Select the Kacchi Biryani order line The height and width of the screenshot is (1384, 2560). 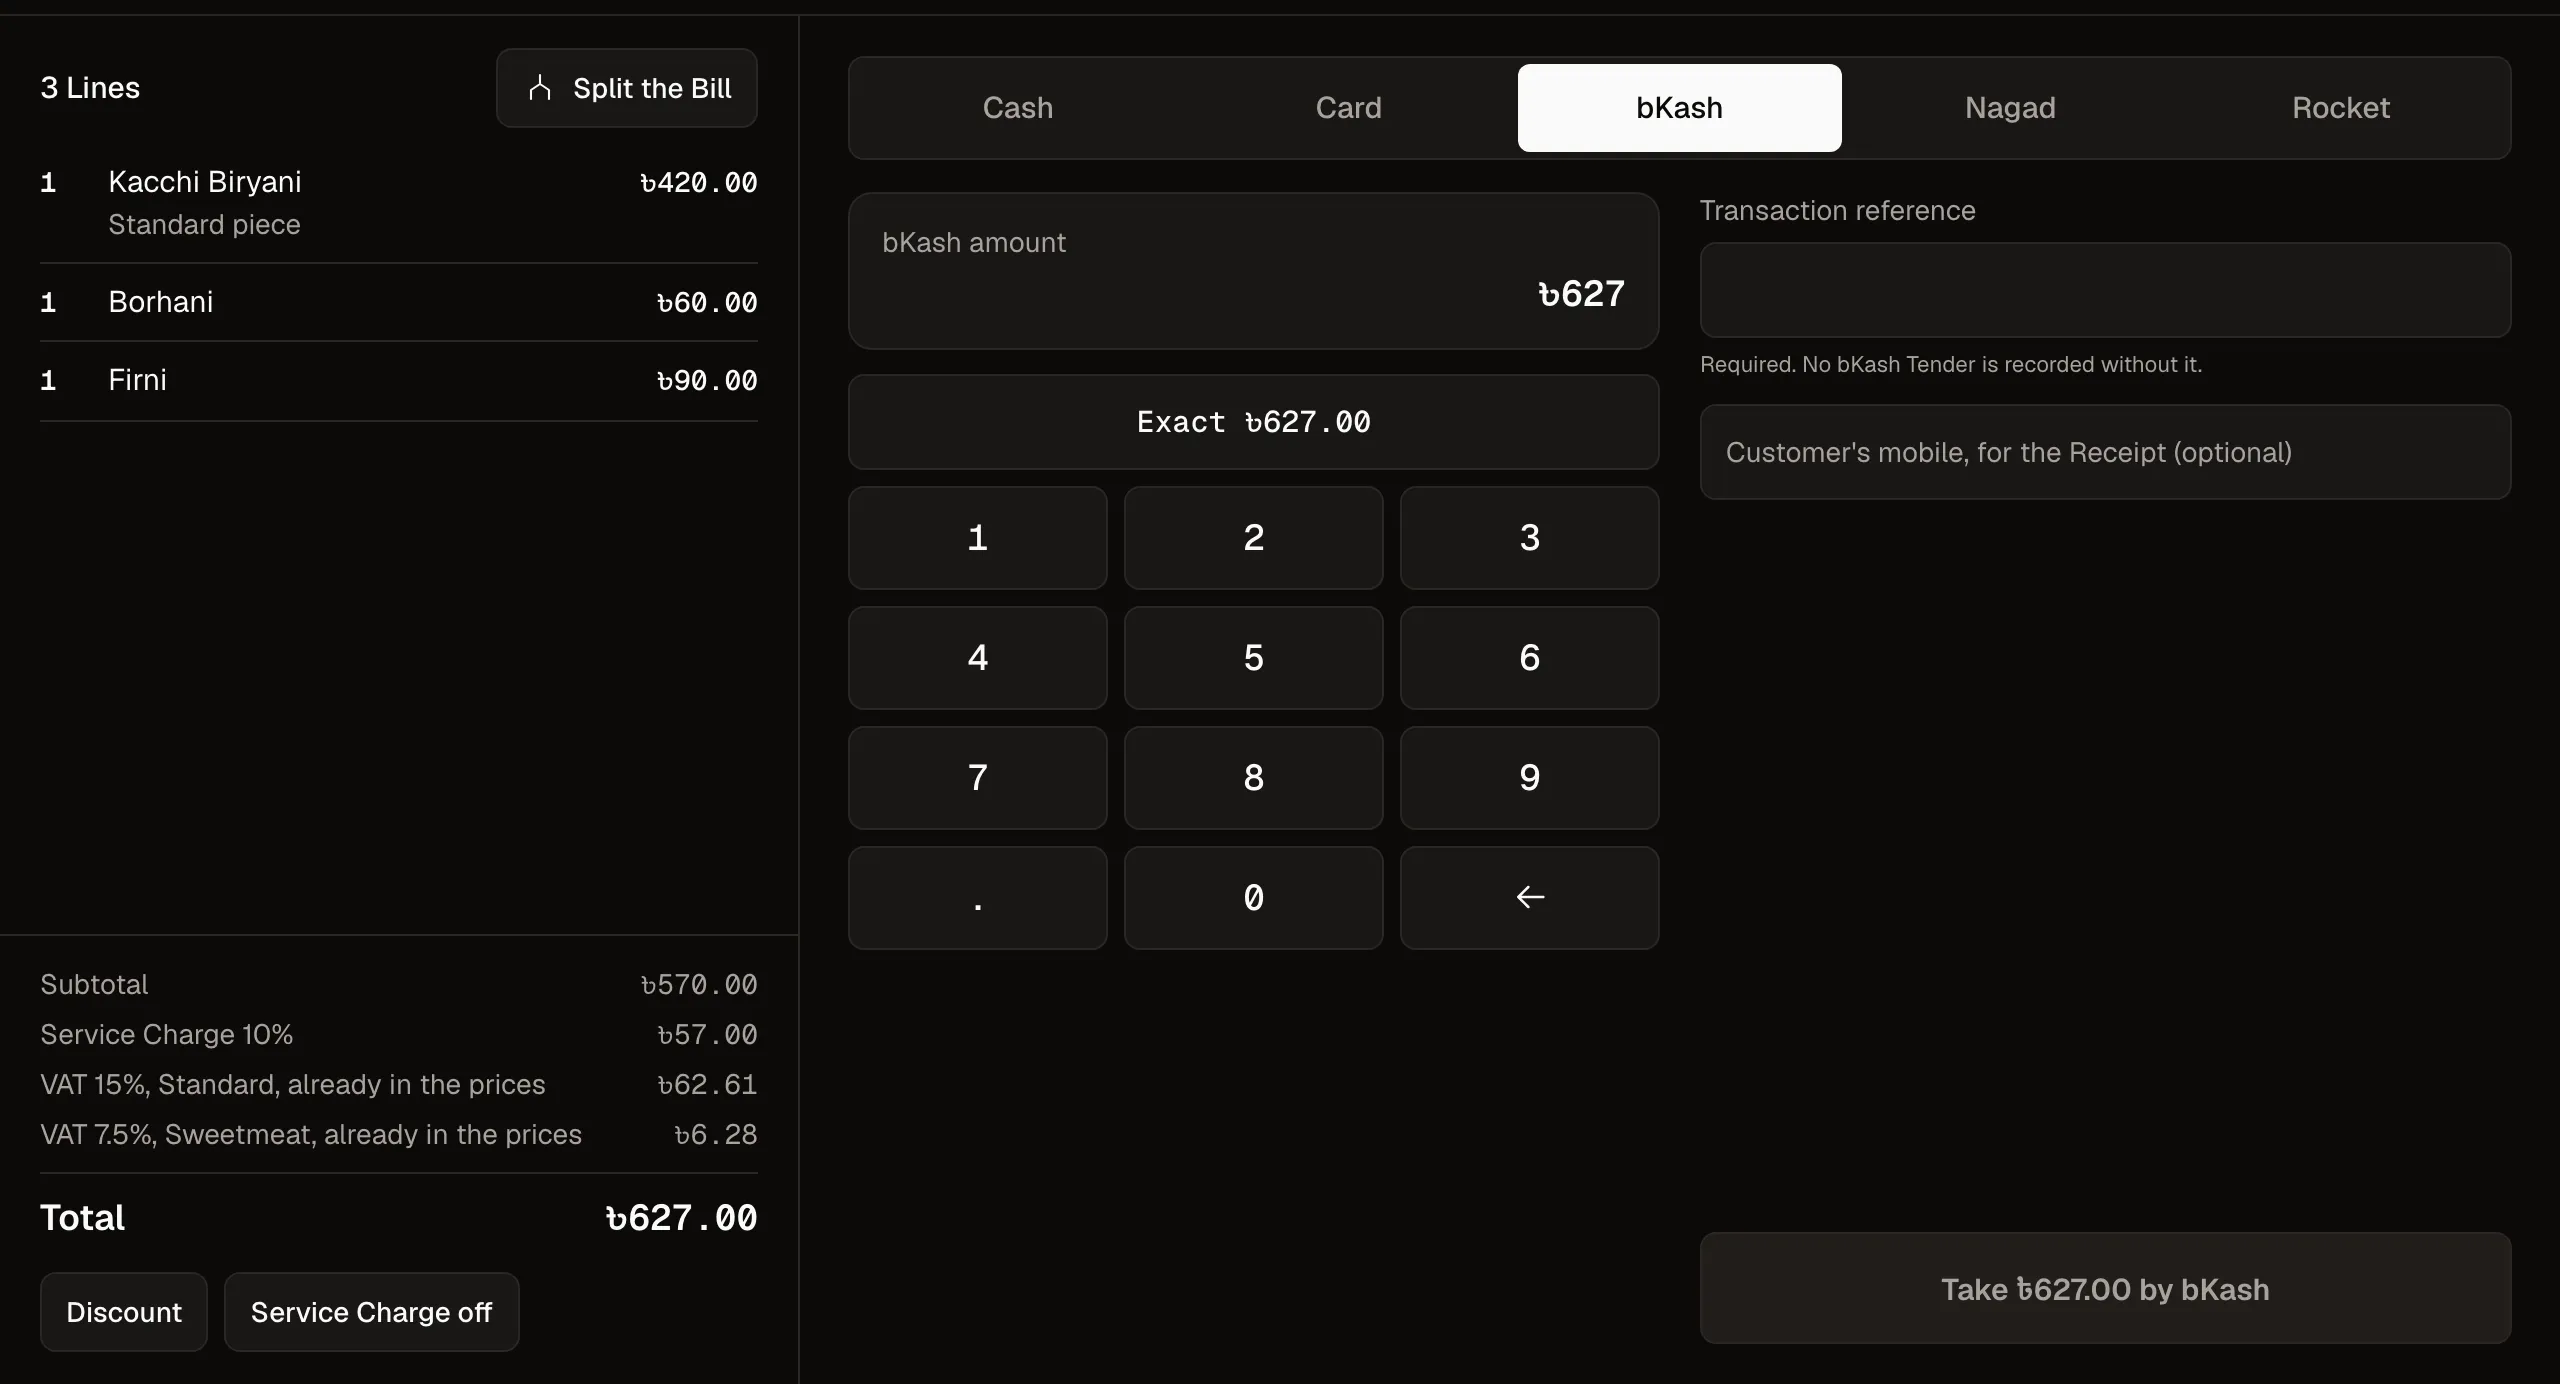point(399,203)
